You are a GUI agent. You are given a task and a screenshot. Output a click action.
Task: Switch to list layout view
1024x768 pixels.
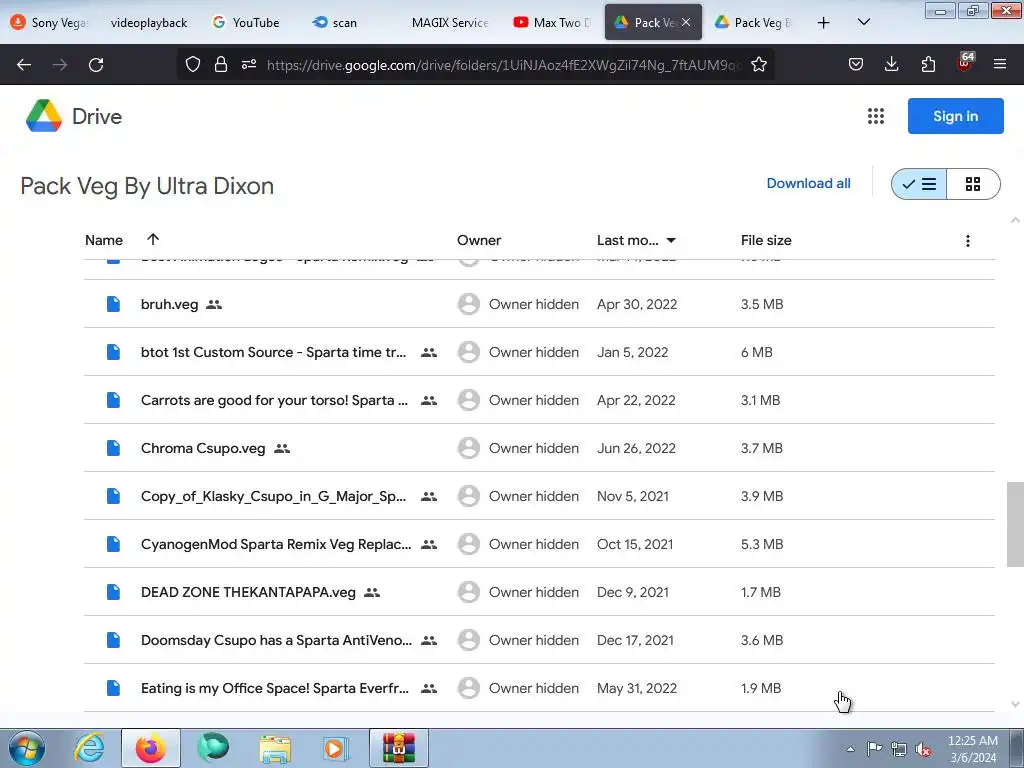coord(919,184)
